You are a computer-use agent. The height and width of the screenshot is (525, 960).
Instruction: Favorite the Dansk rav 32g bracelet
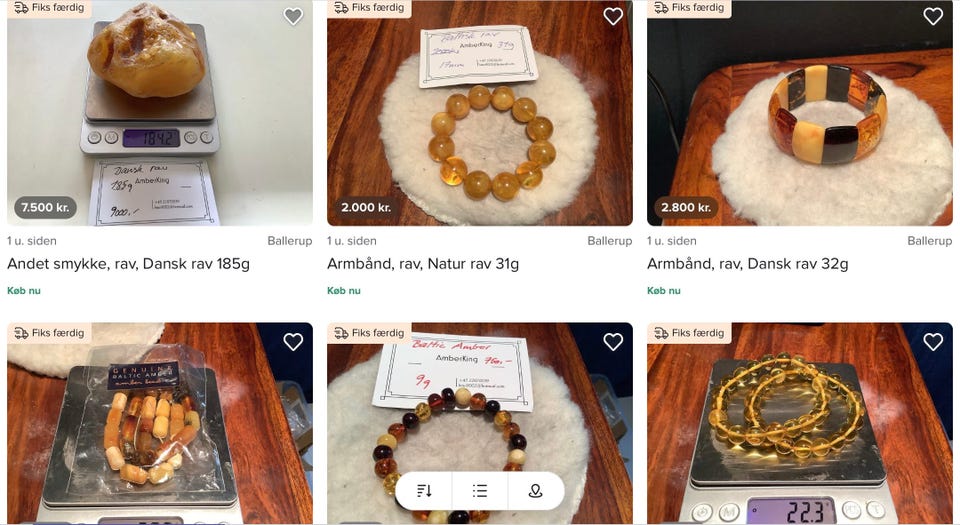click(933, 17)
